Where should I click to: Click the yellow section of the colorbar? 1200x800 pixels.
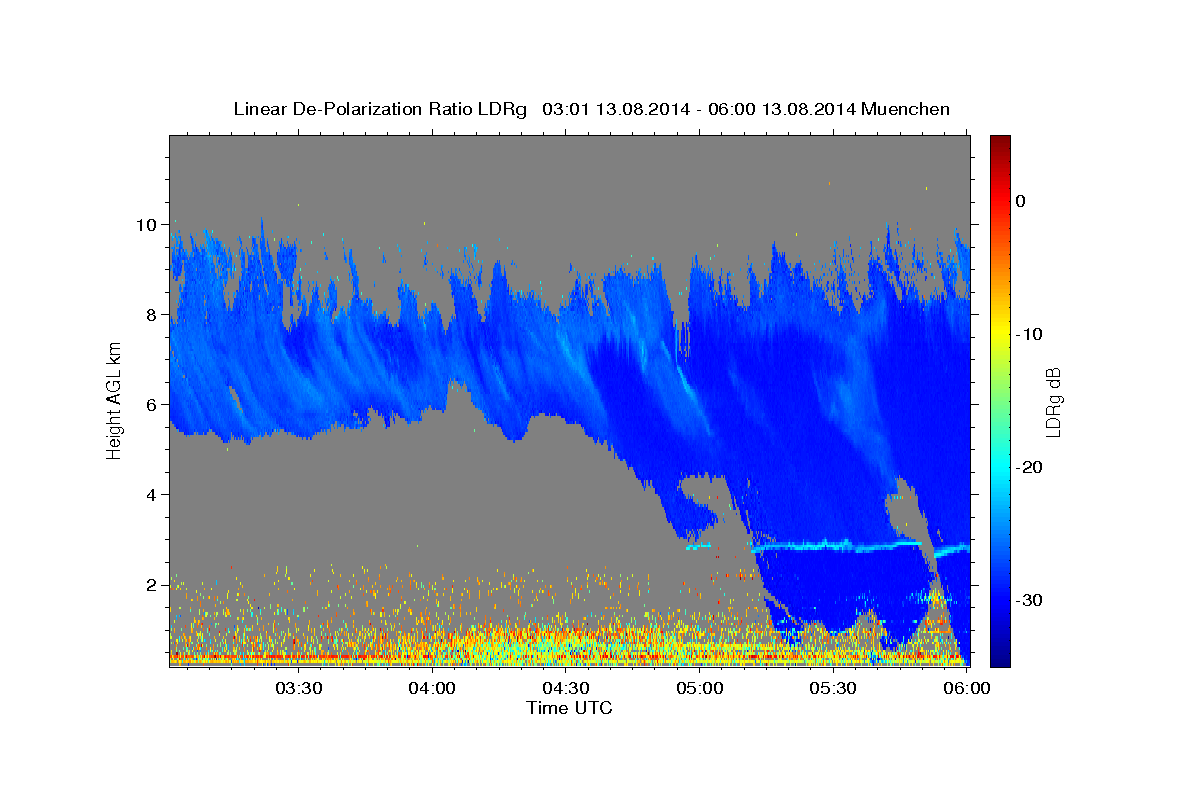point(1000,330)
